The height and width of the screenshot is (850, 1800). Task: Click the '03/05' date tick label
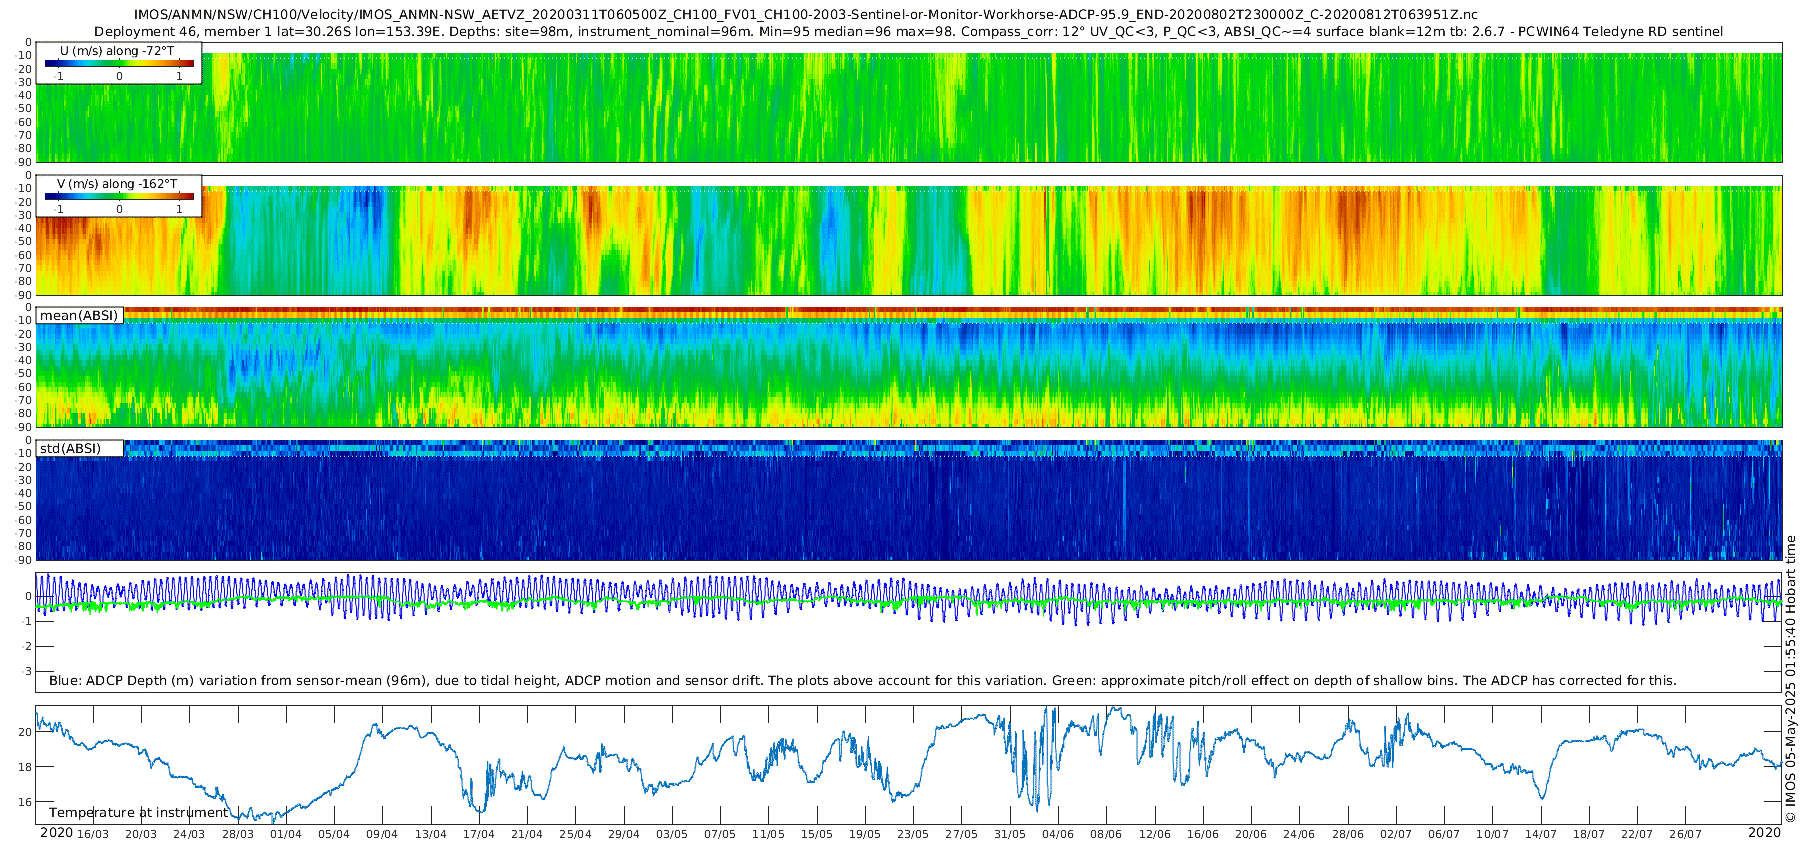click(672, 834)
